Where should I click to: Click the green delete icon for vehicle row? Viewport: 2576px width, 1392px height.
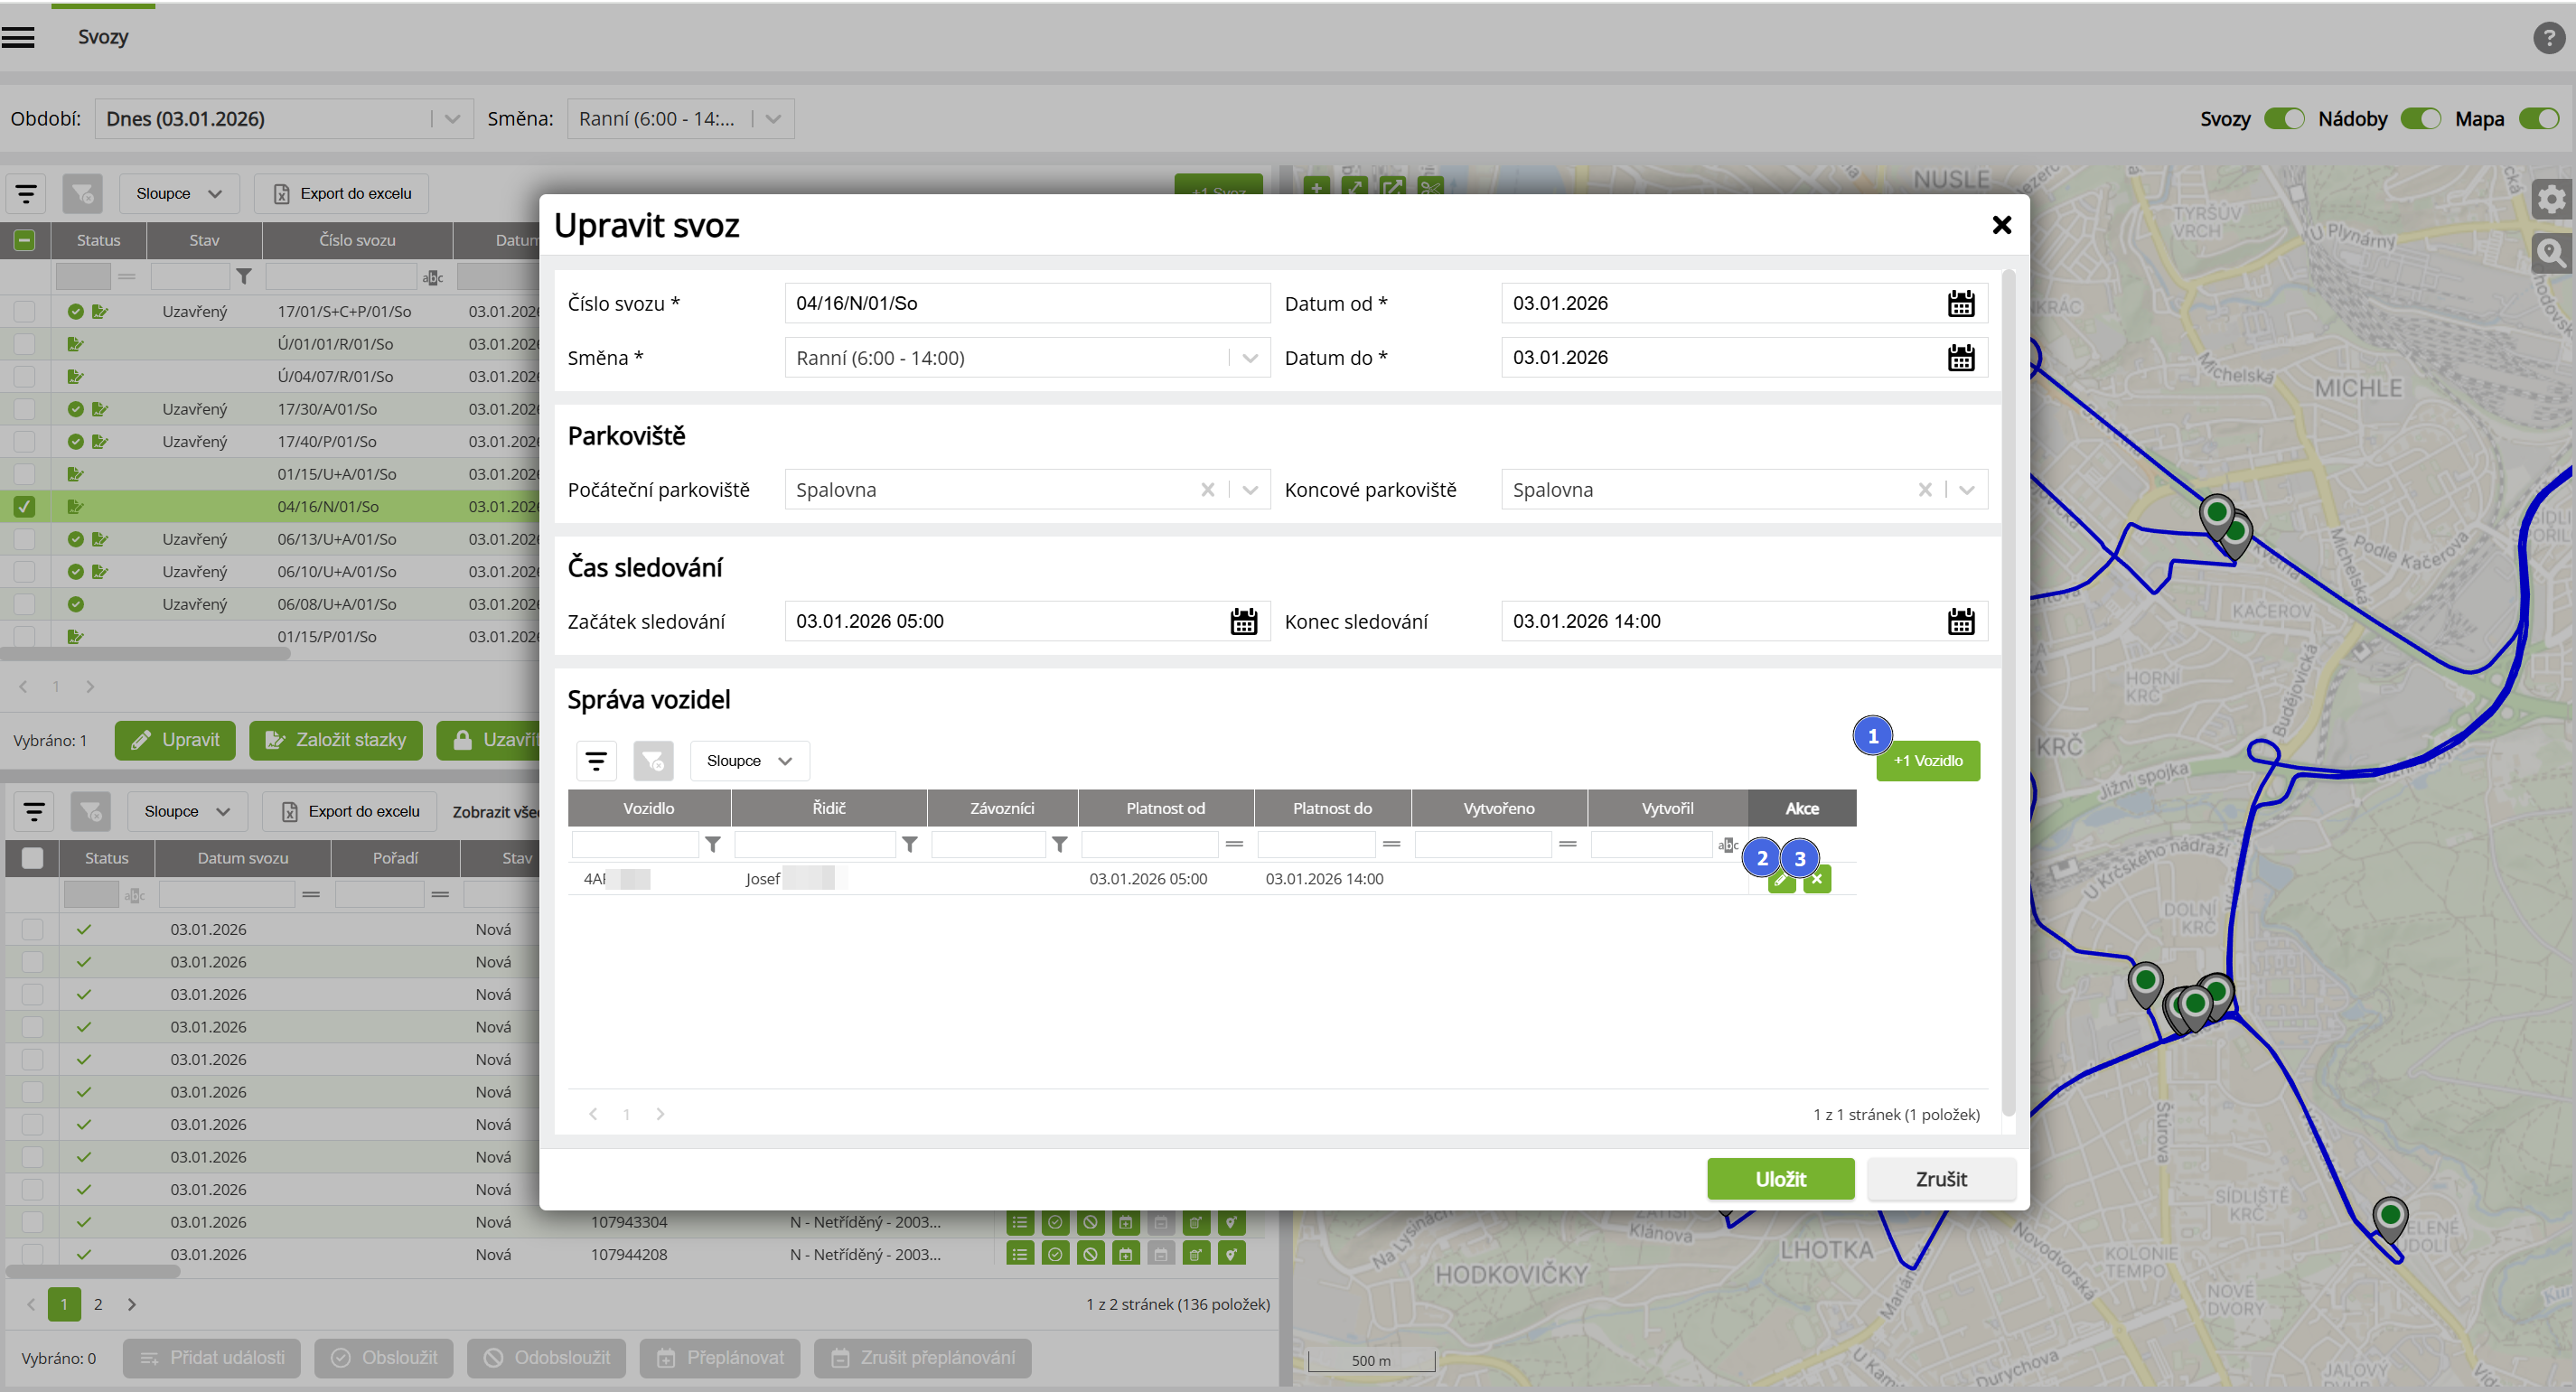coord(1817,880)
